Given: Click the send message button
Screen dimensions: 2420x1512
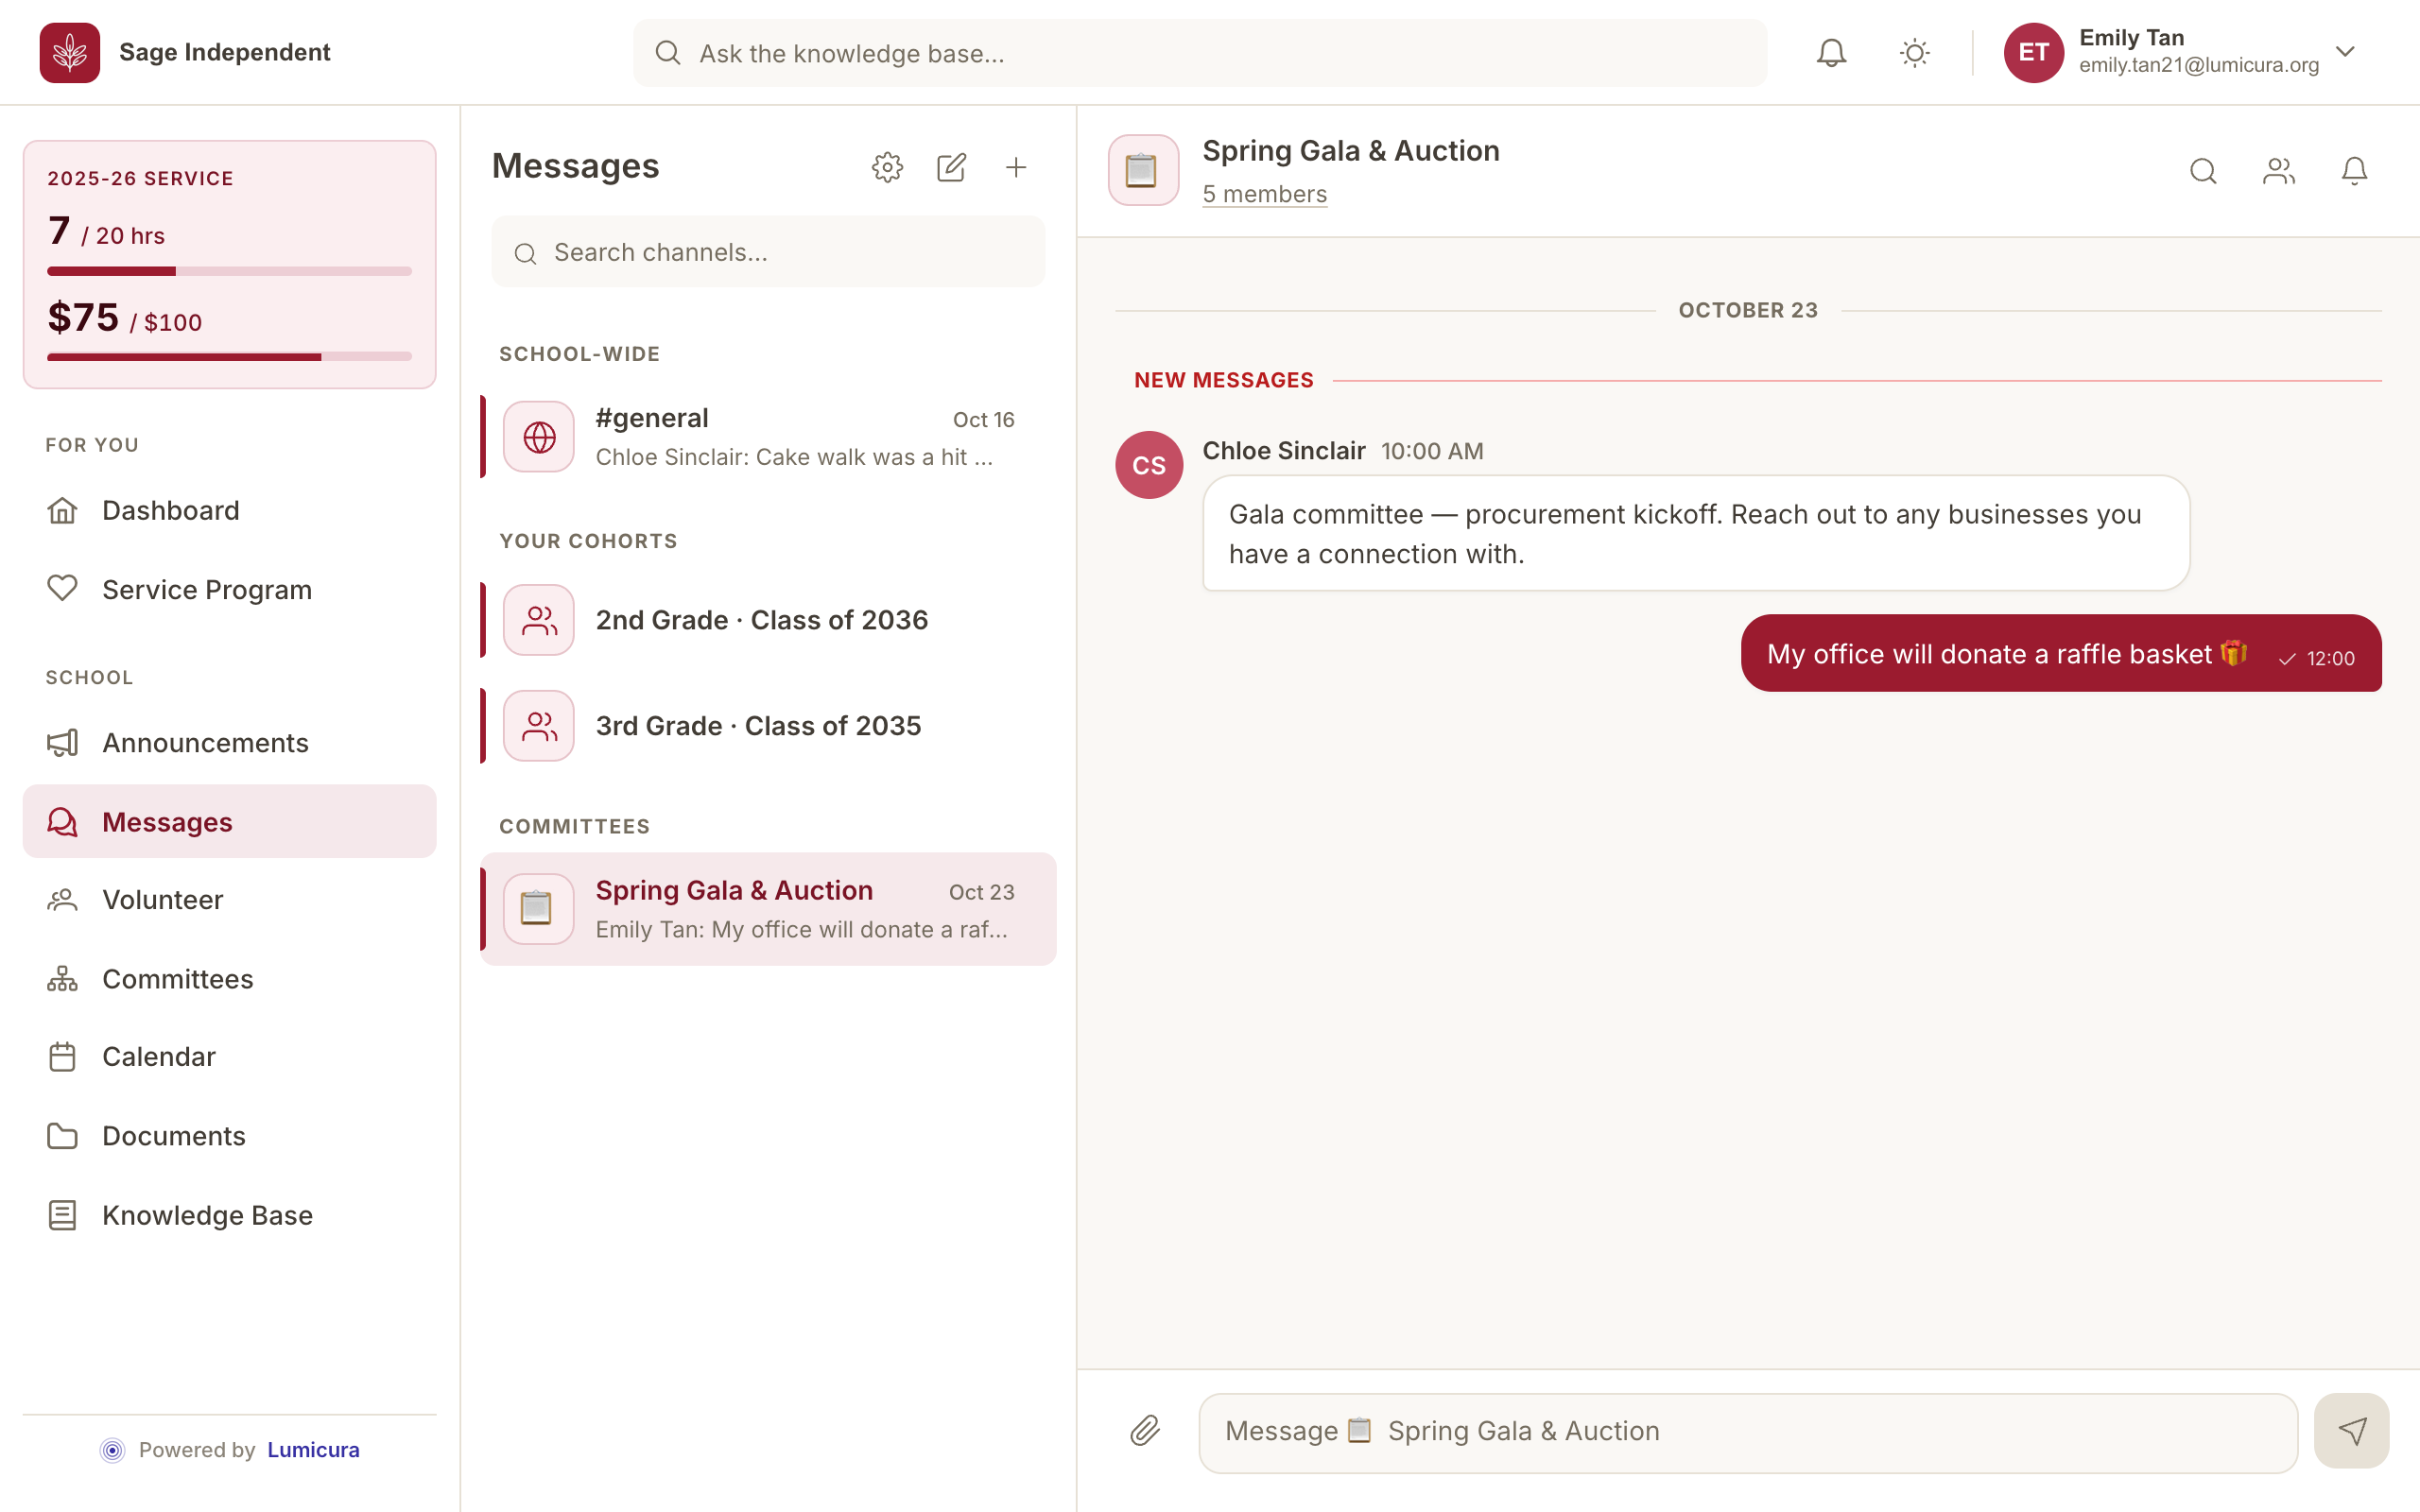Looking at the screenshot, I should tap(2352, 1431).
